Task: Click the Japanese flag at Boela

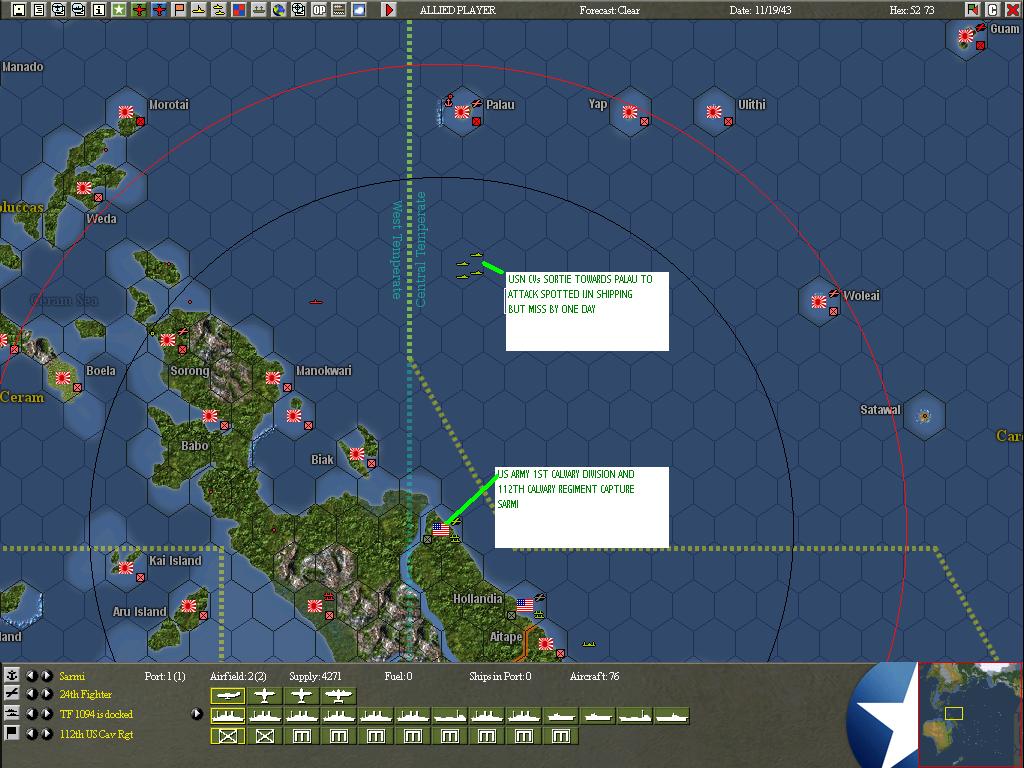Action: coord(63,377)
